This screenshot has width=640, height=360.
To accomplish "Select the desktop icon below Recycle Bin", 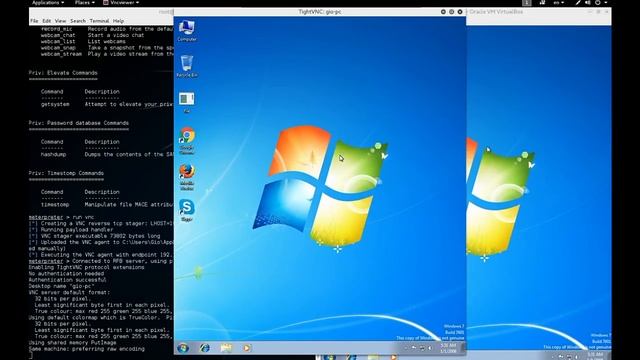I will tap(187, 102).
